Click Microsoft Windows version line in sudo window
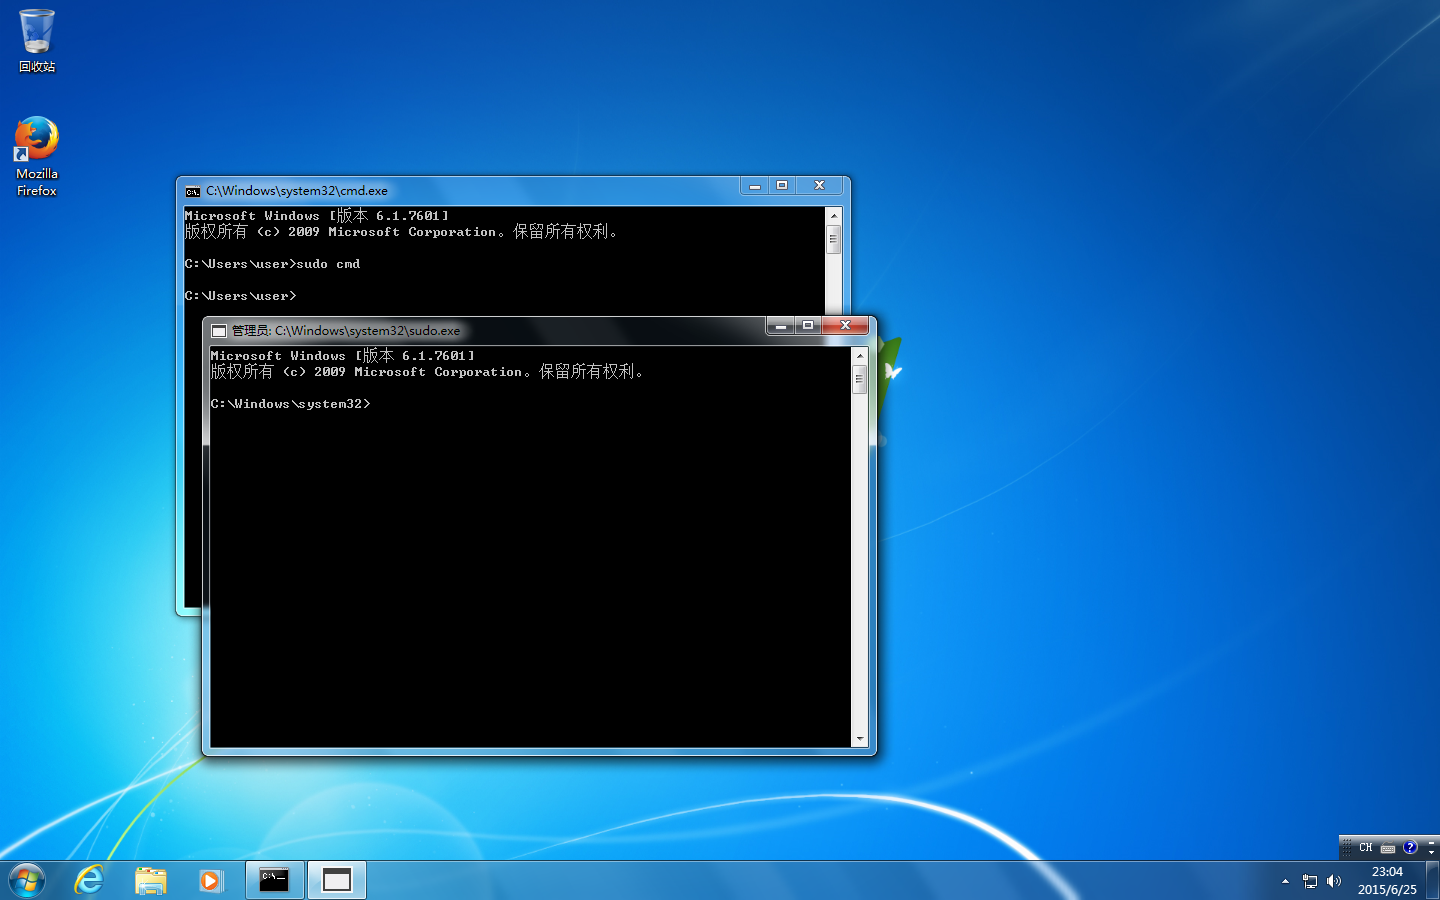 tap(343, 356)
